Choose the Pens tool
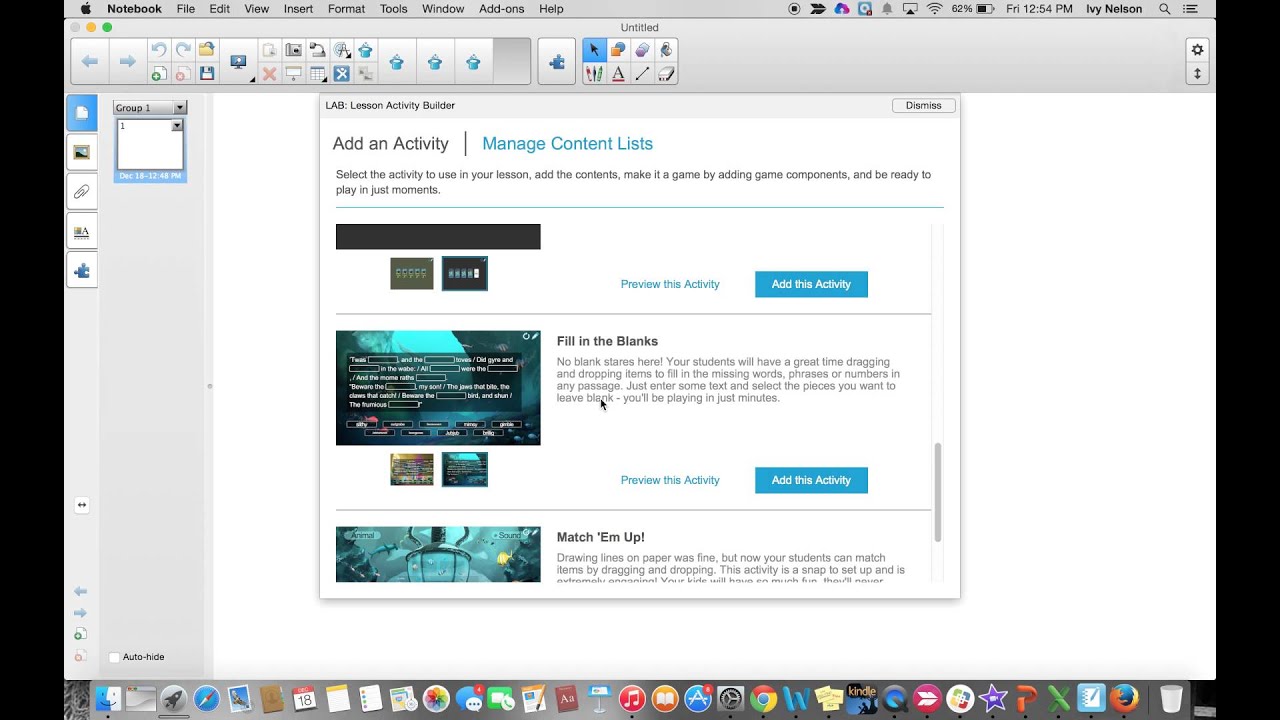This screenshot has width=1280, height=720. click(594, 74)
